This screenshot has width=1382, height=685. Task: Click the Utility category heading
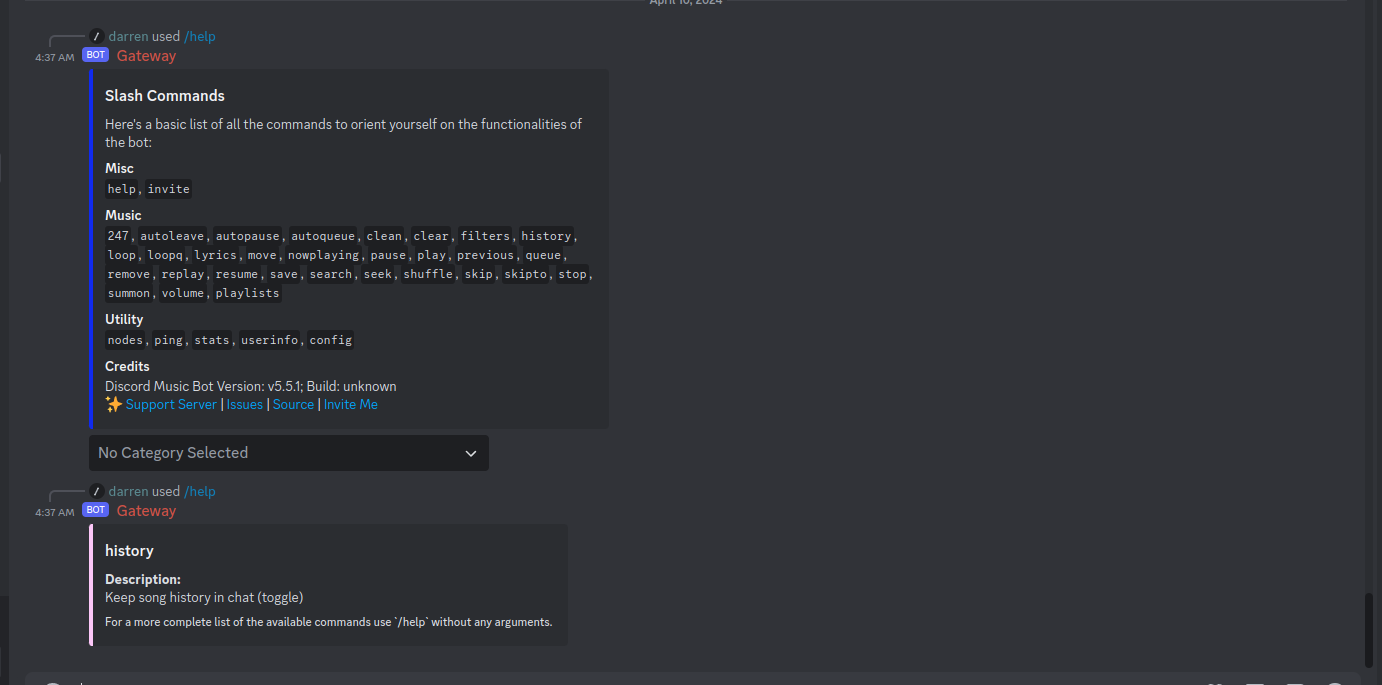coord(124,319)
